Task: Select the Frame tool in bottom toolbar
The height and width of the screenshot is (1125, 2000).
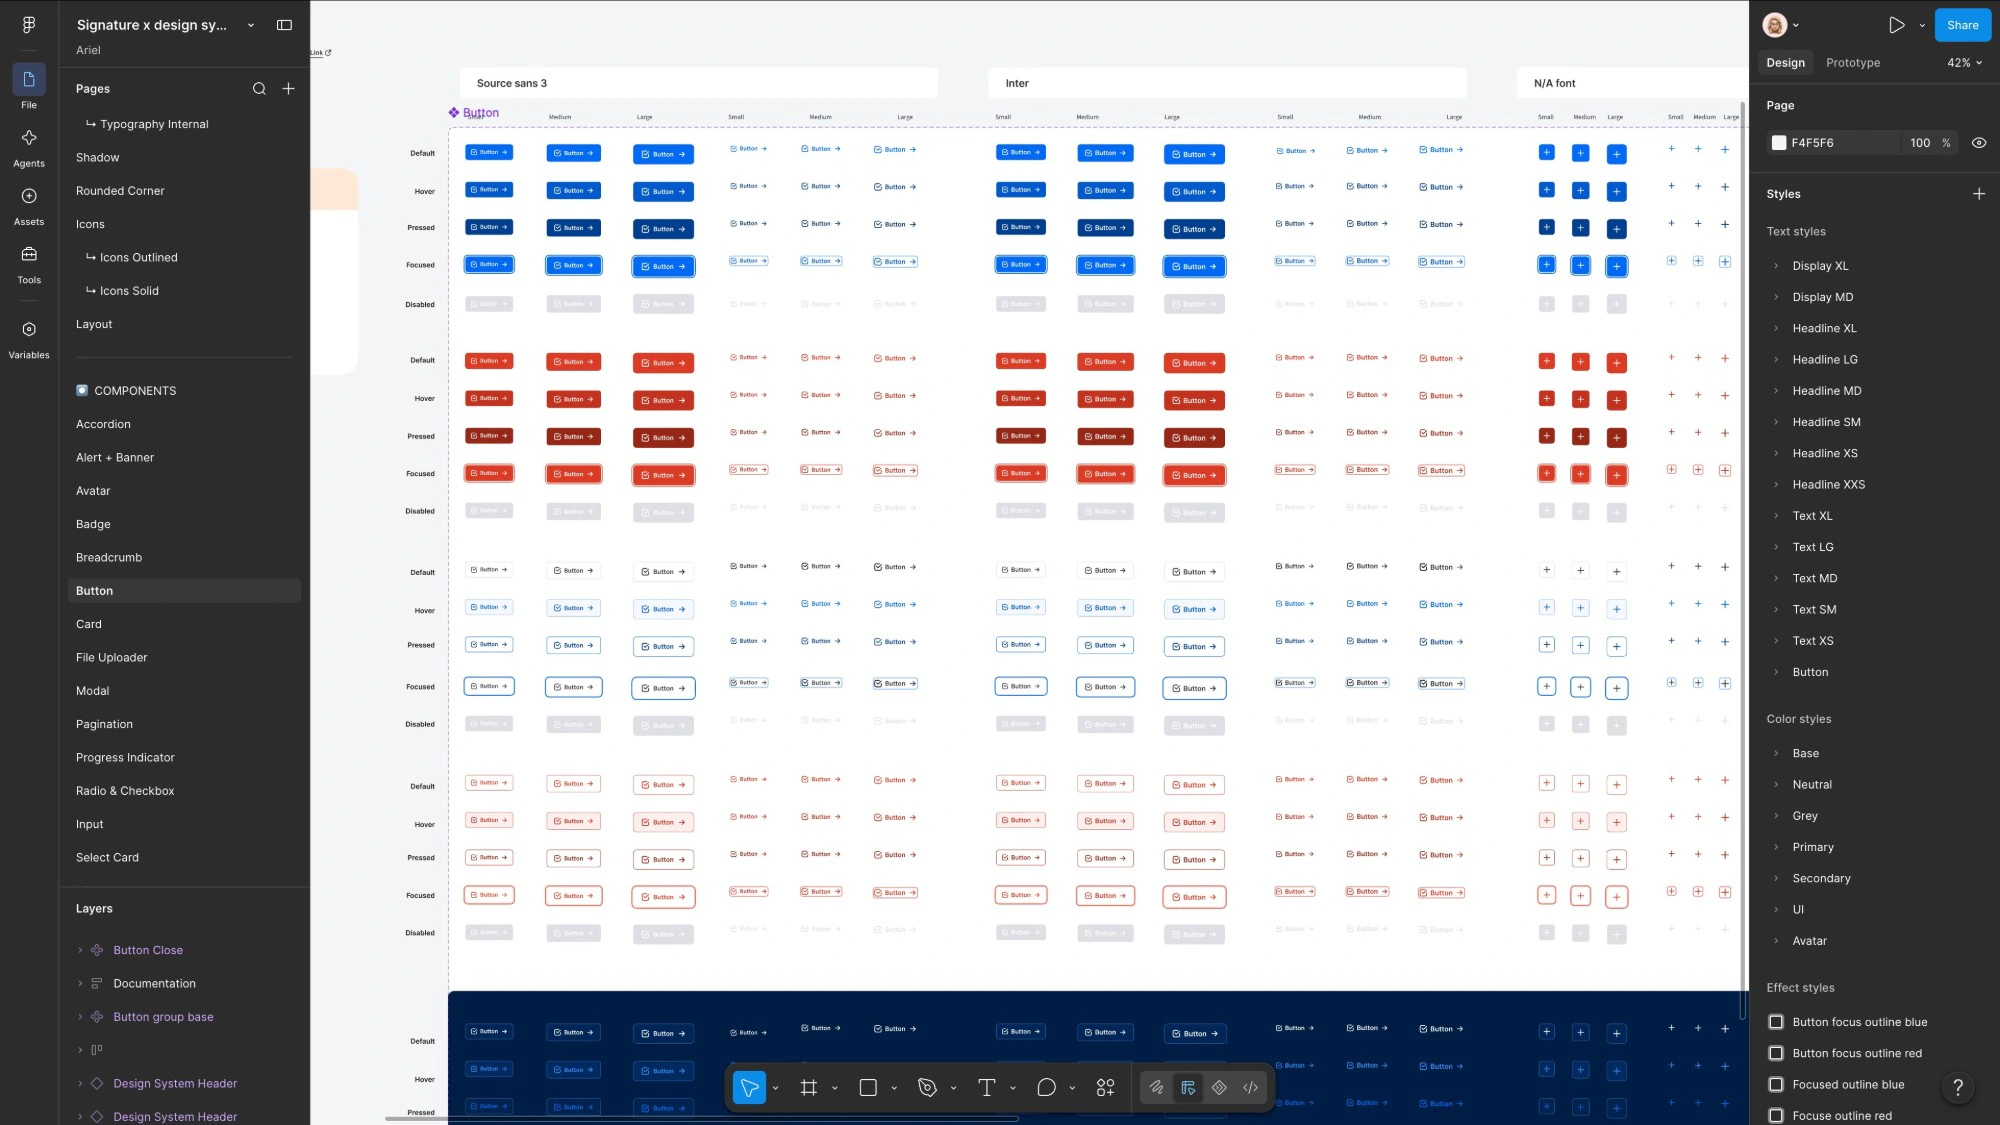Action: 808,1088
